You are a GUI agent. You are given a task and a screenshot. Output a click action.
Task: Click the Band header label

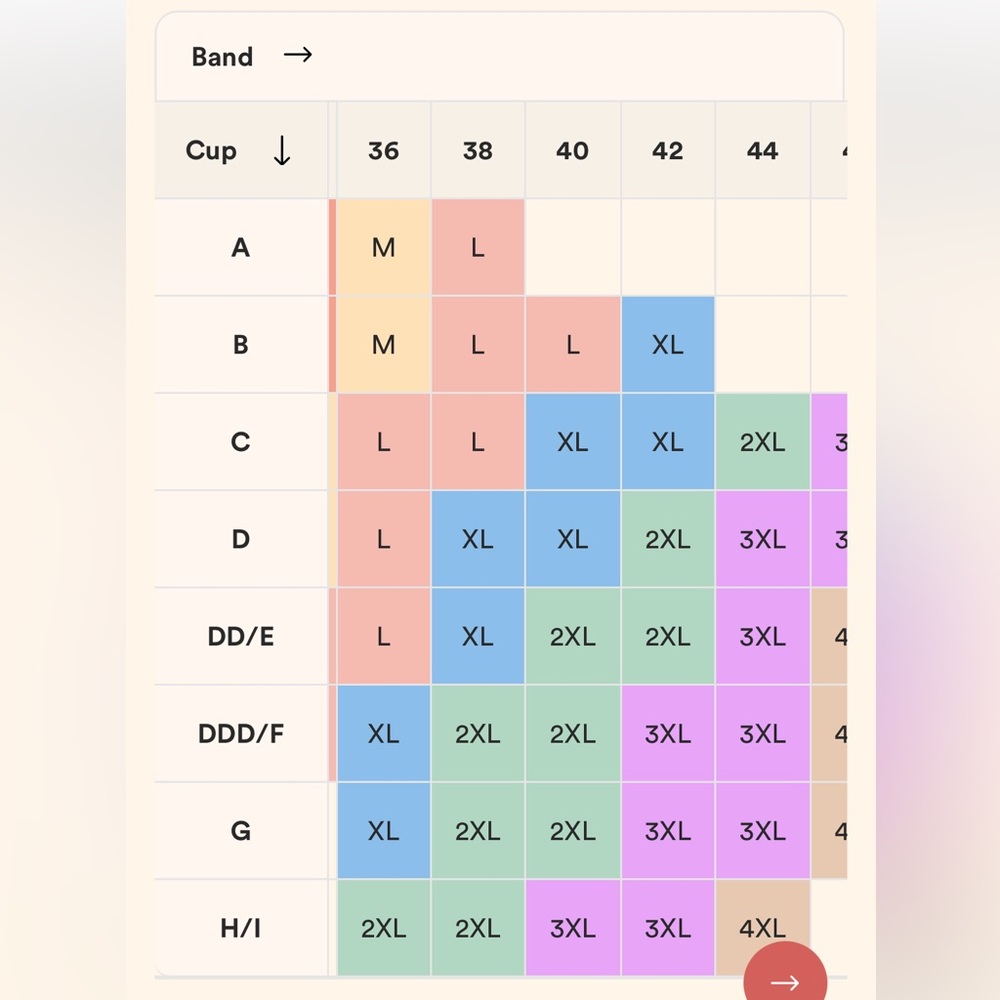(x=223, y=57)
